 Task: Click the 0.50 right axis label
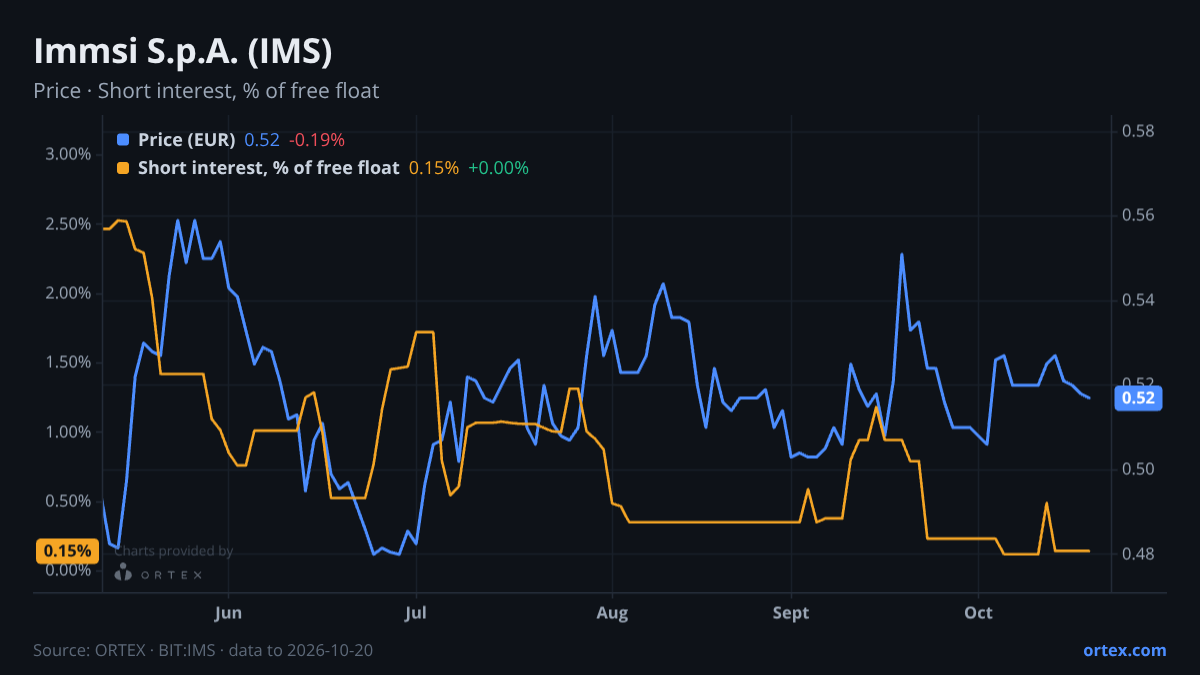pos(1138,469)
